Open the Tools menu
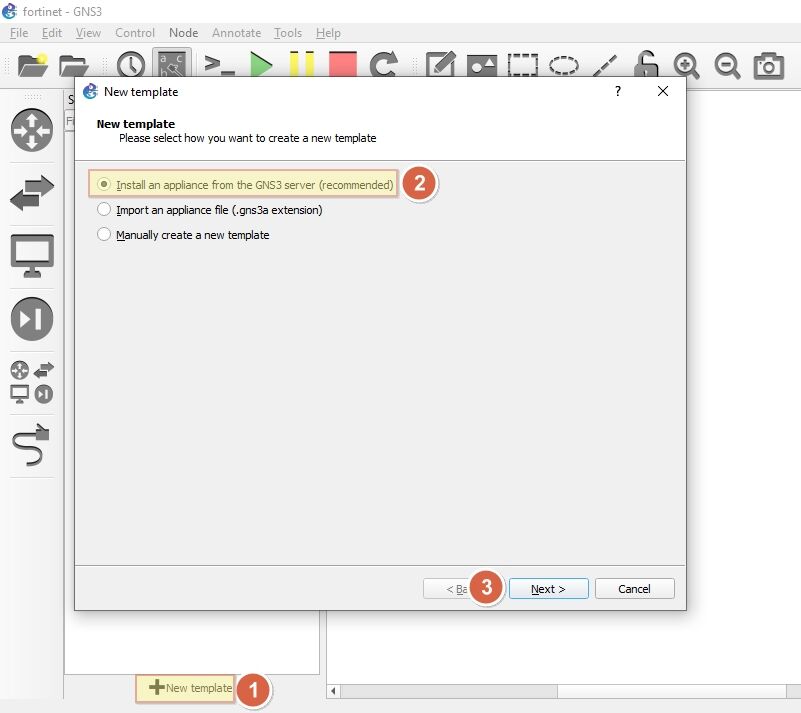 click(288, 33)
